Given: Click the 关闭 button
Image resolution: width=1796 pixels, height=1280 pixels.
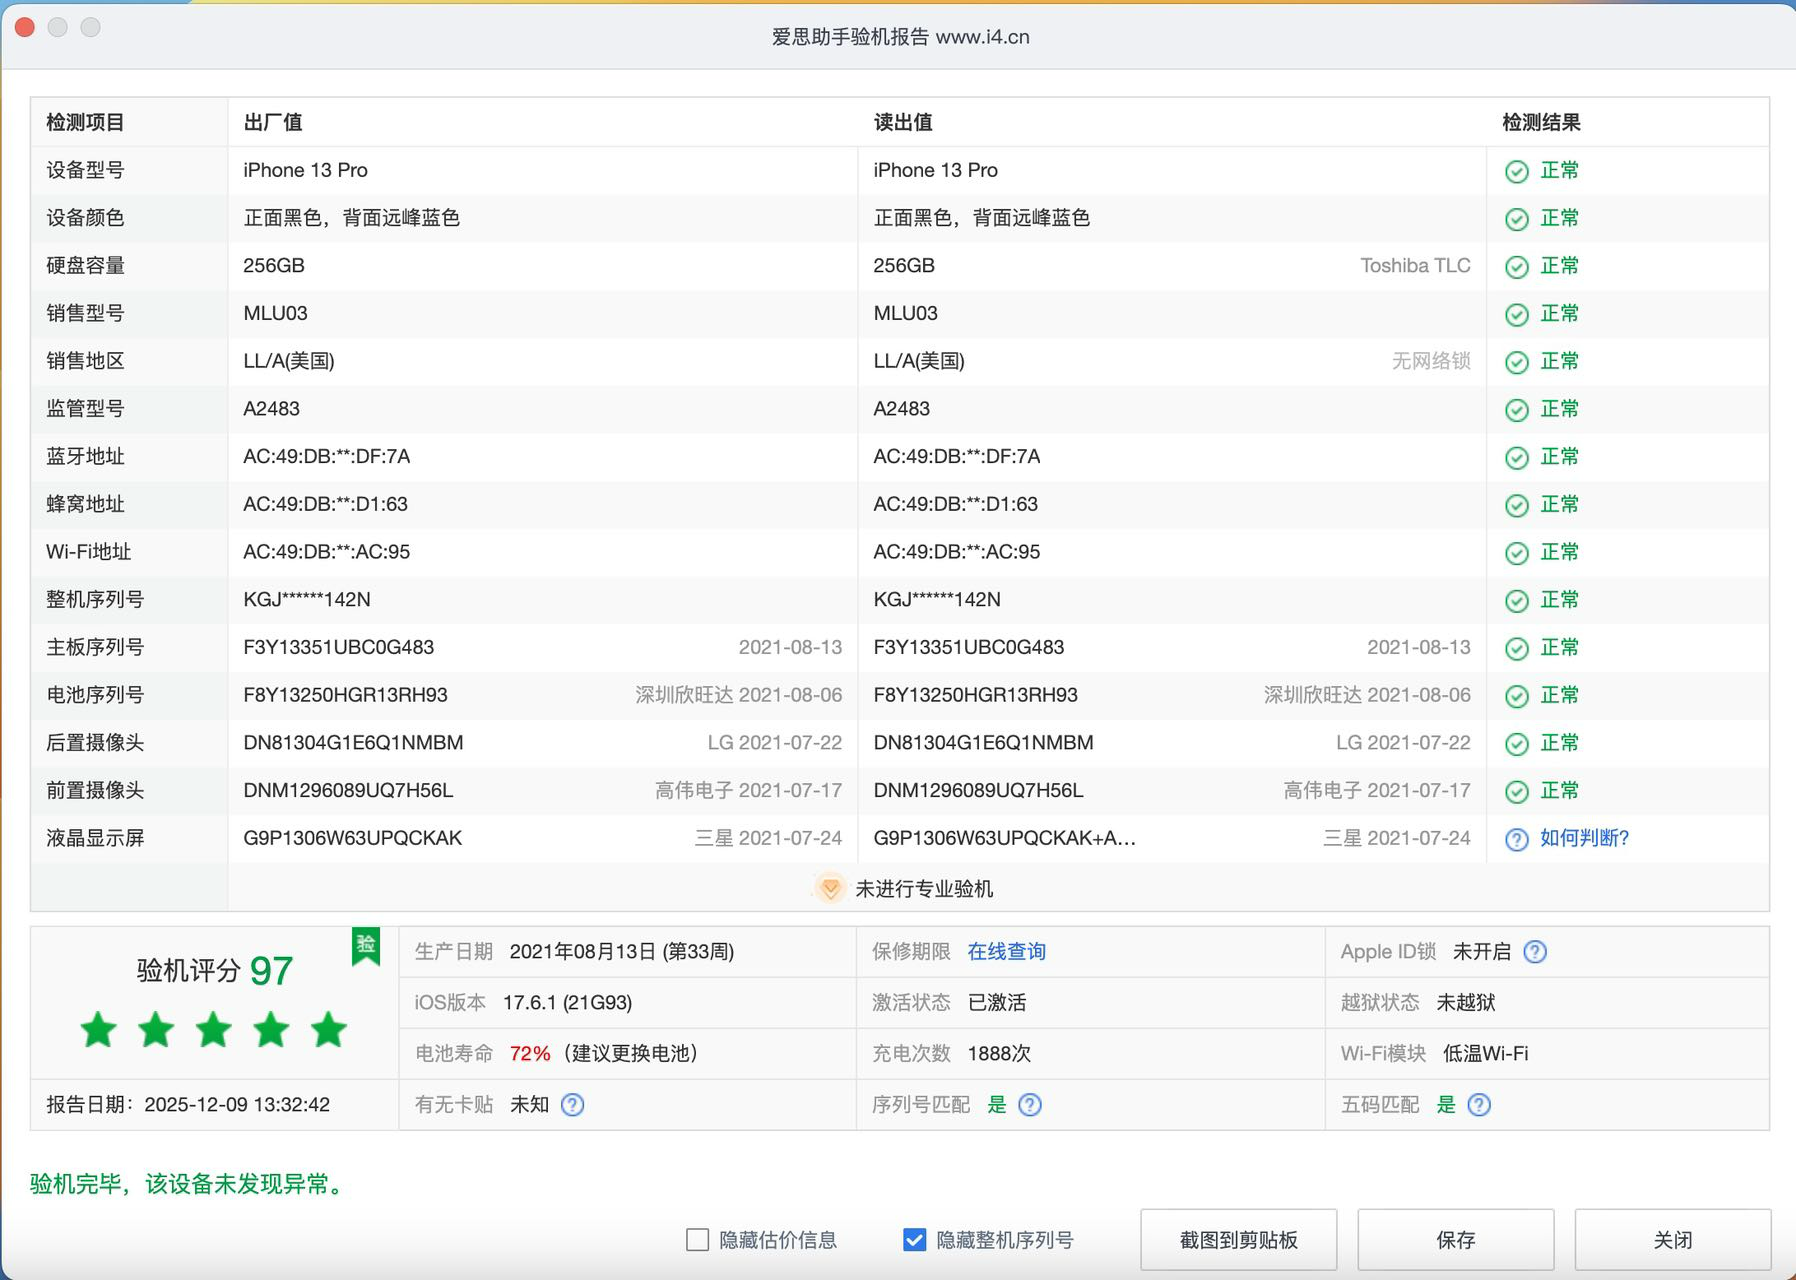Looking at the screenshot, I should tap(1672, 1240).
